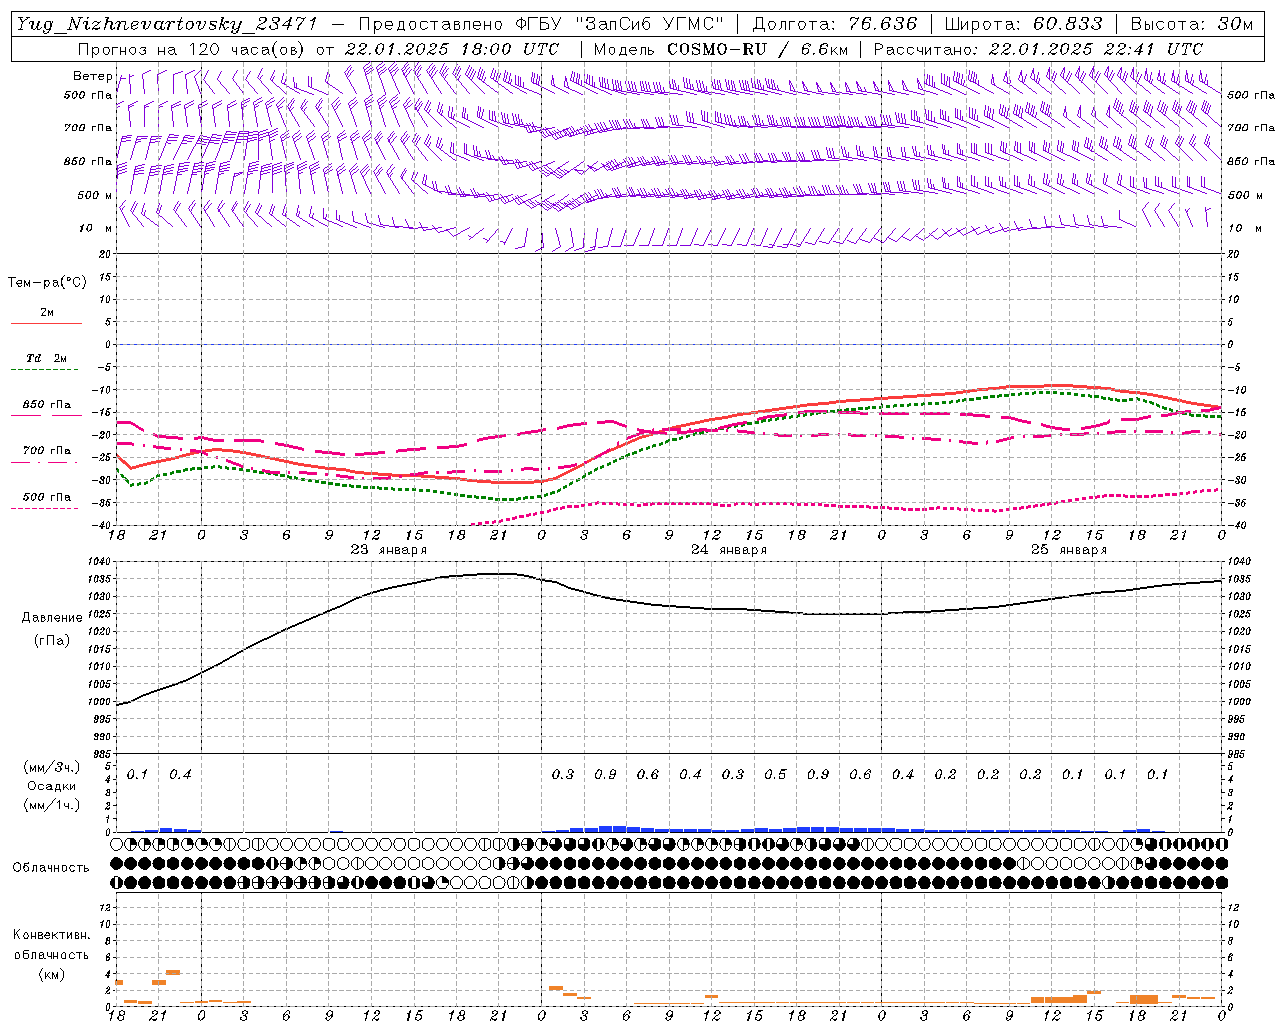Select the provider text ФГБУ "ЗапСиб УГМС"
The height and width of the screenshot is (1024, 1280).
coord(619,24)
